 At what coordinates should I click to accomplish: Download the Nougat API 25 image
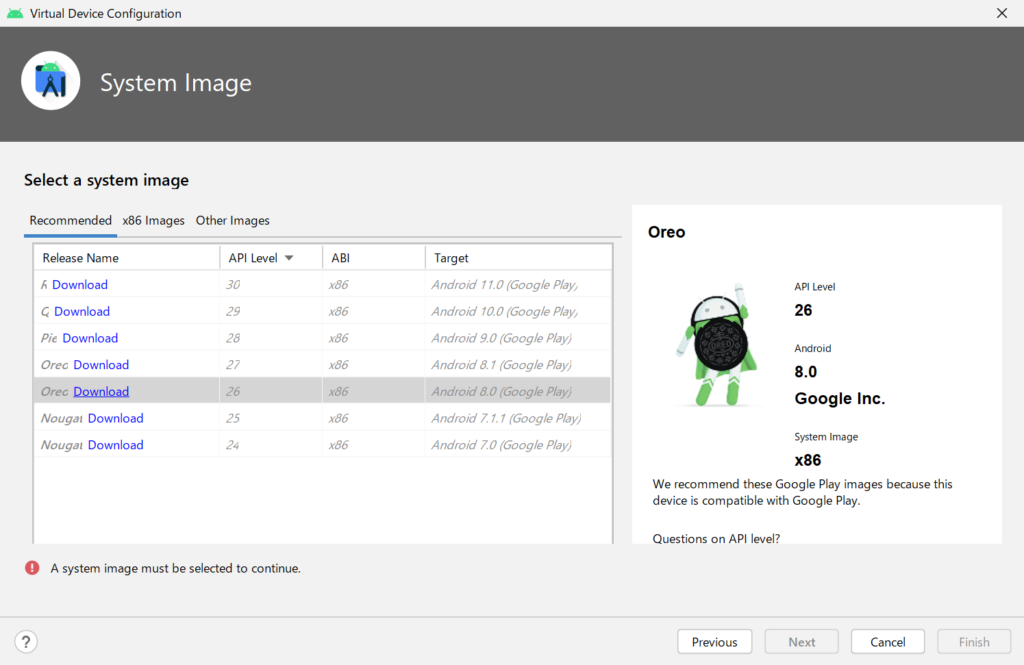coord(116,418)
